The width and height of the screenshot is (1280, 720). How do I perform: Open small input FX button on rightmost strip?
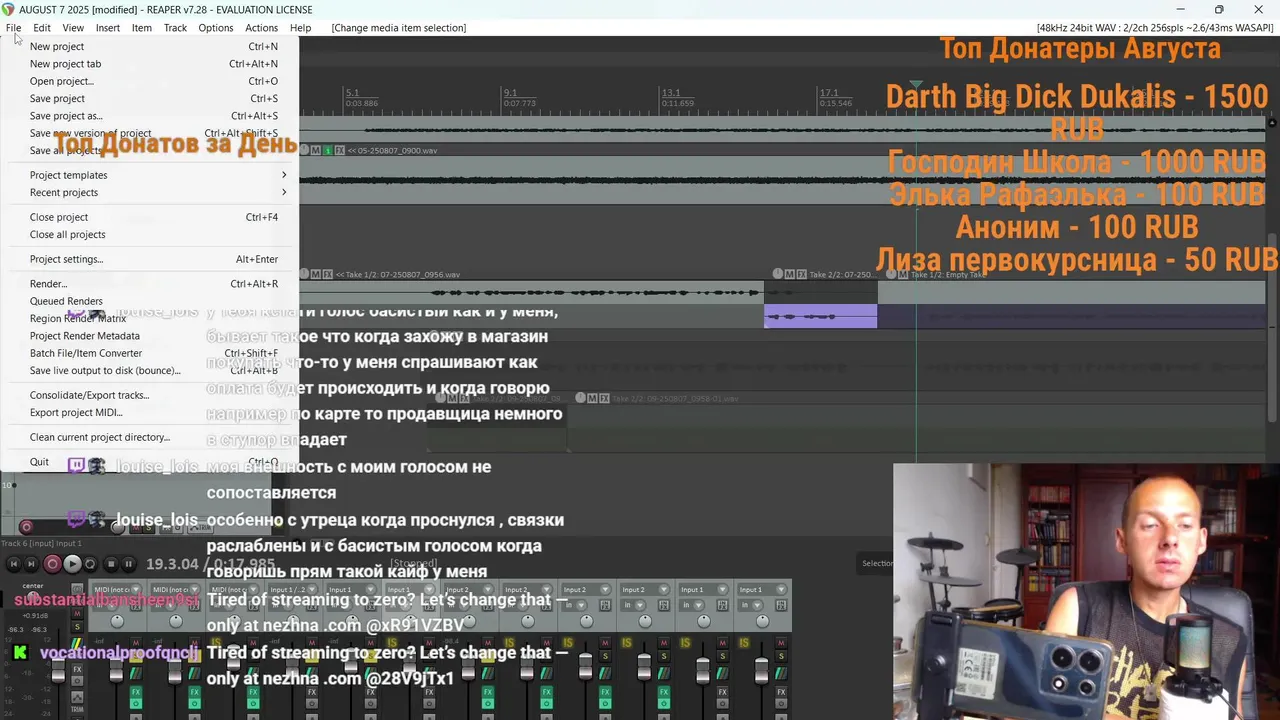tap(781, 605)
